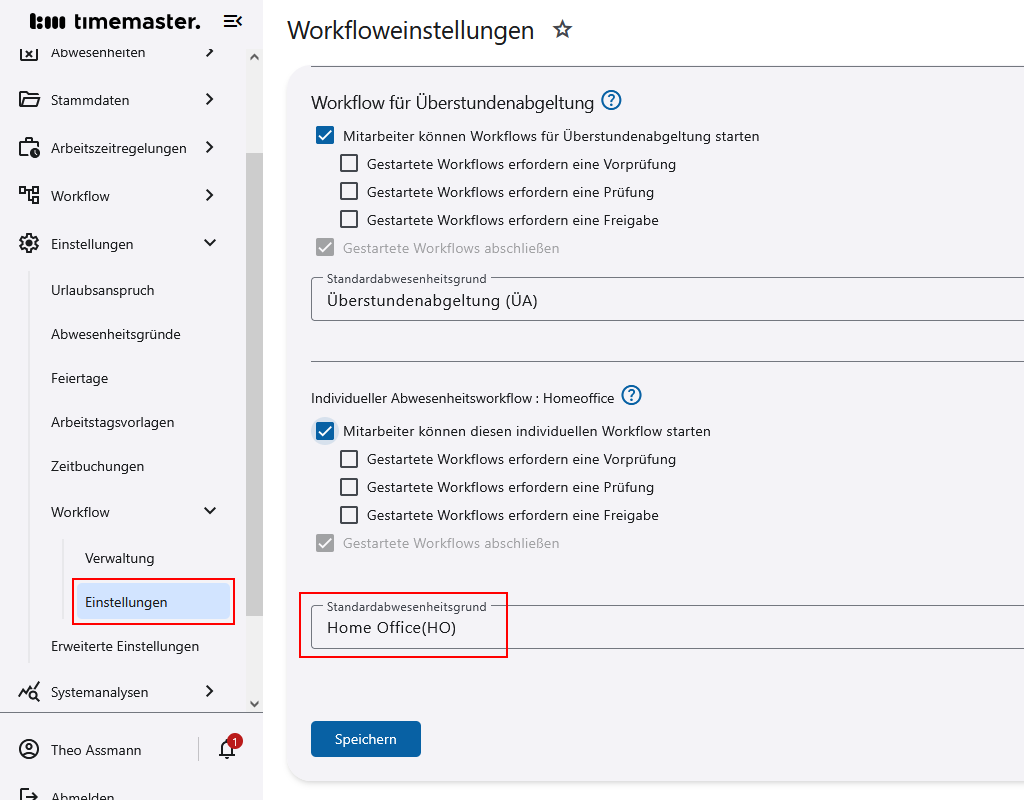The width and height of the screenshot is (1024, 800).
Task: Open help icon for Homeoffice workflow
Action: [x=631, y=396]
